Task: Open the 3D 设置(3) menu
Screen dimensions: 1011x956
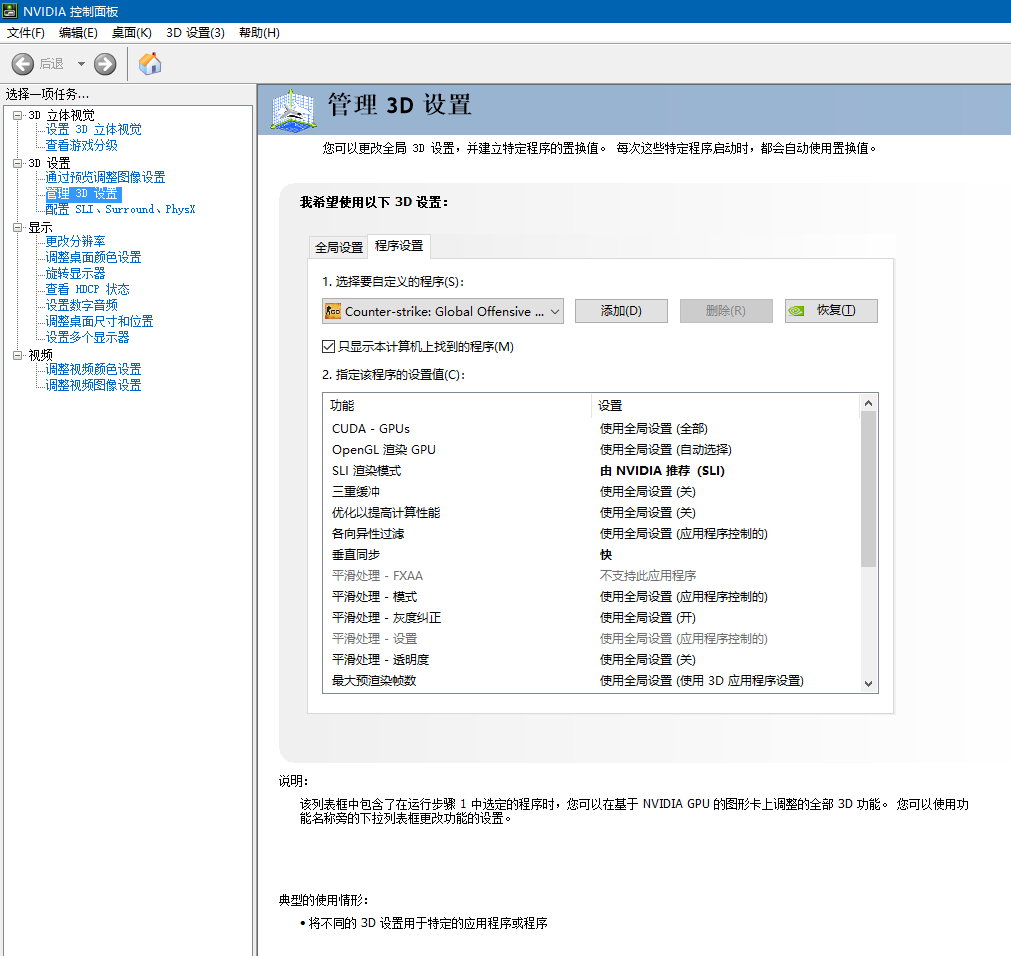Action: (195, 33)
